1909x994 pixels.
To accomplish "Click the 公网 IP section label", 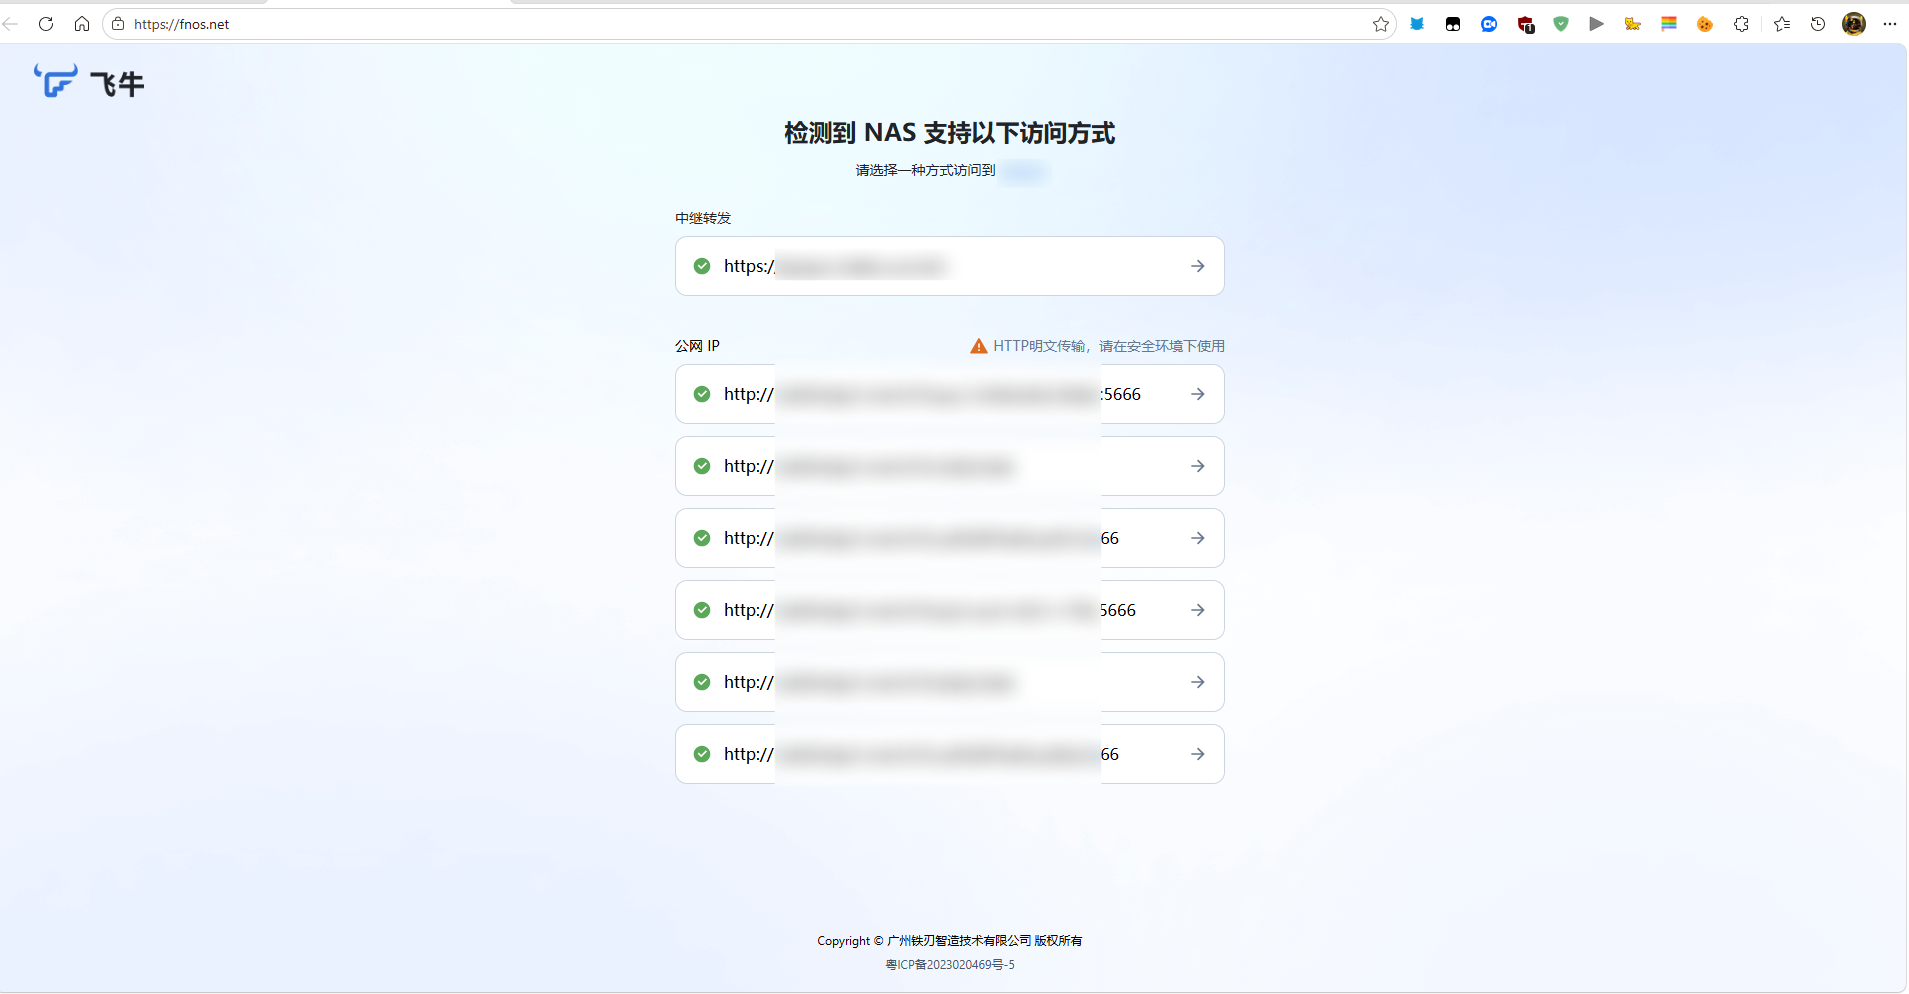I will [697, 346].
